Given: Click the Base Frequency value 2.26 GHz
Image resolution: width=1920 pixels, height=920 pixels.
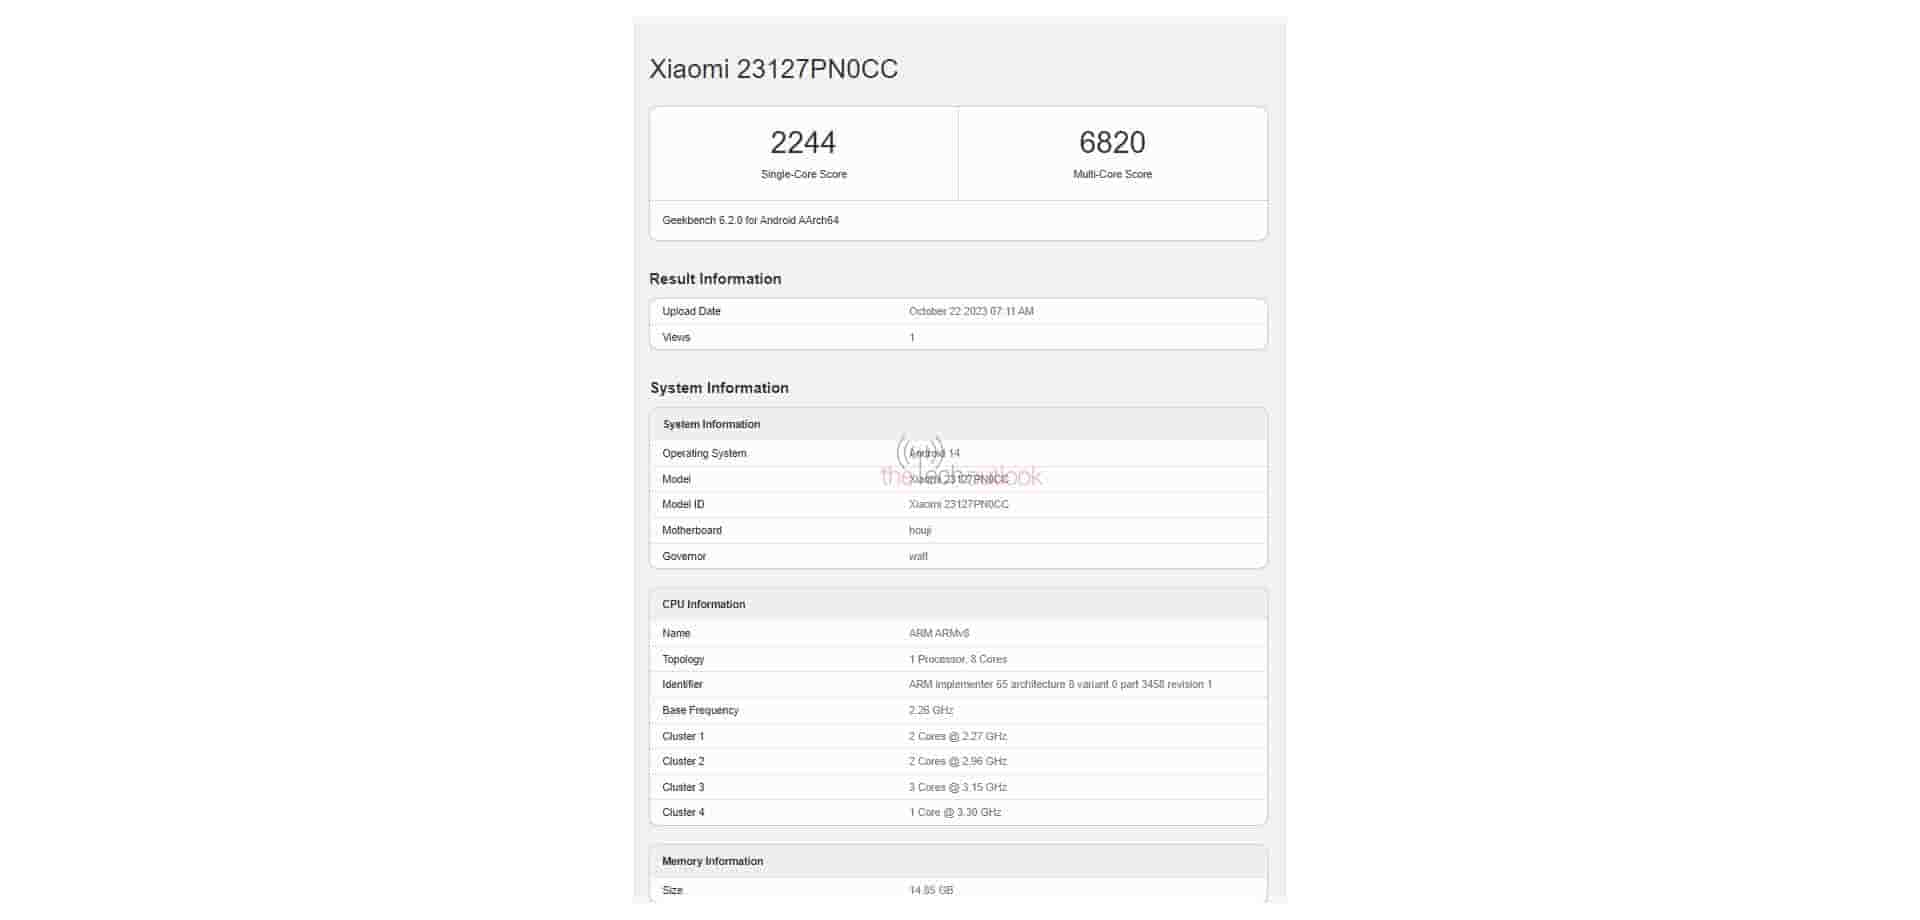Looking at the screenshot, I should coord(931,711).
